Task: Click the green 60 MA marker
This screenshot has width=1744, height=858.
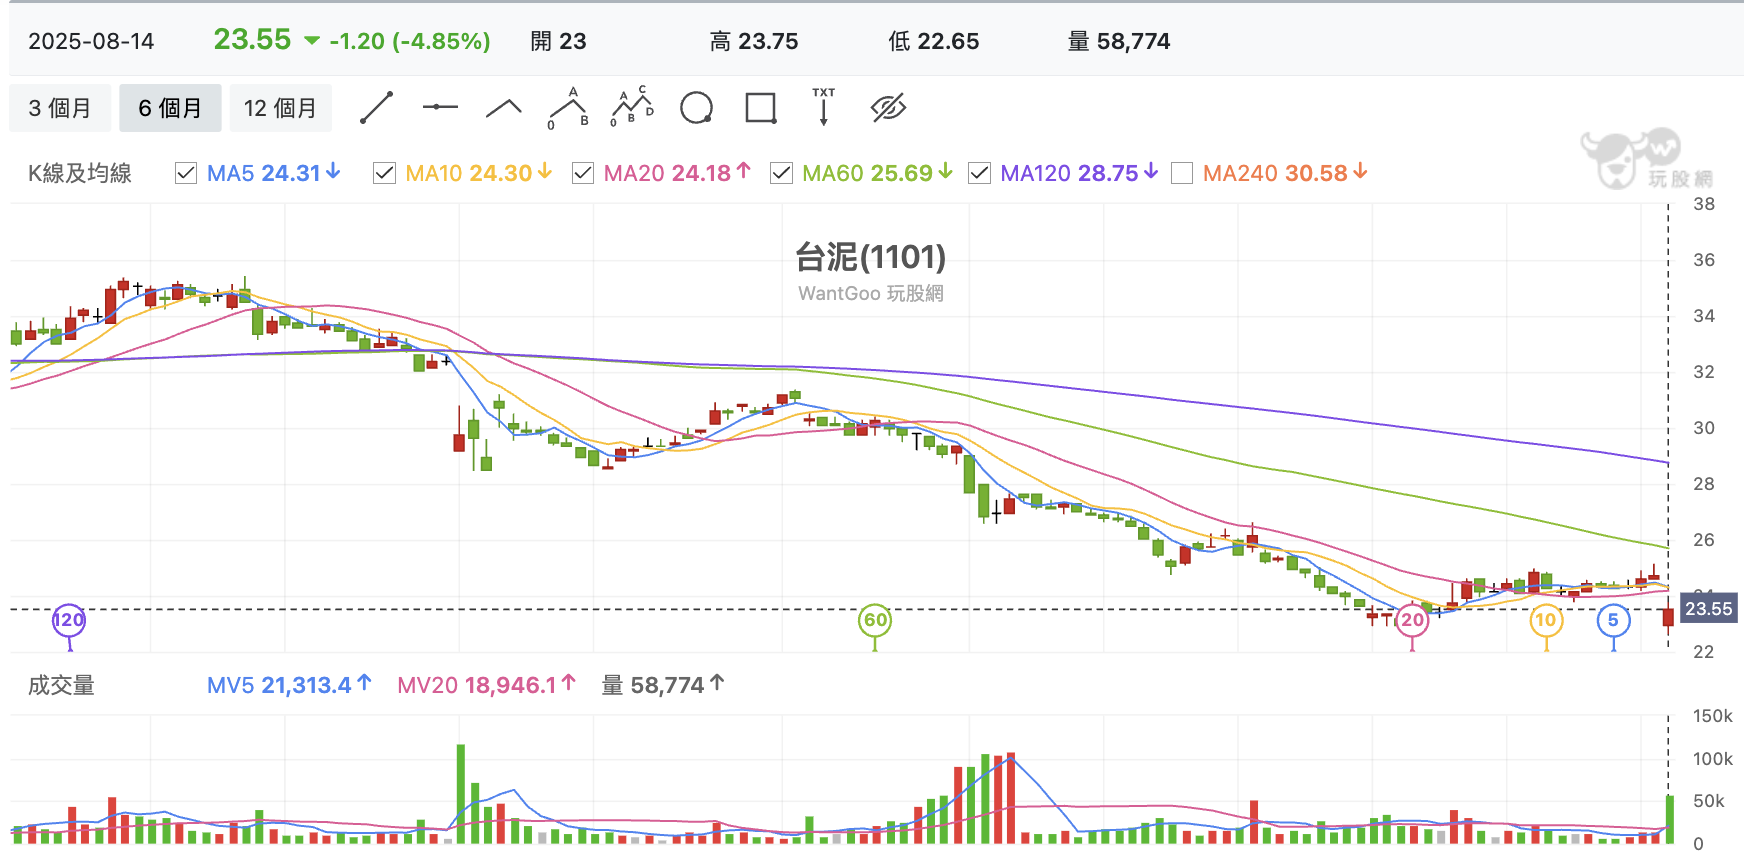Action: coord(875,620)
